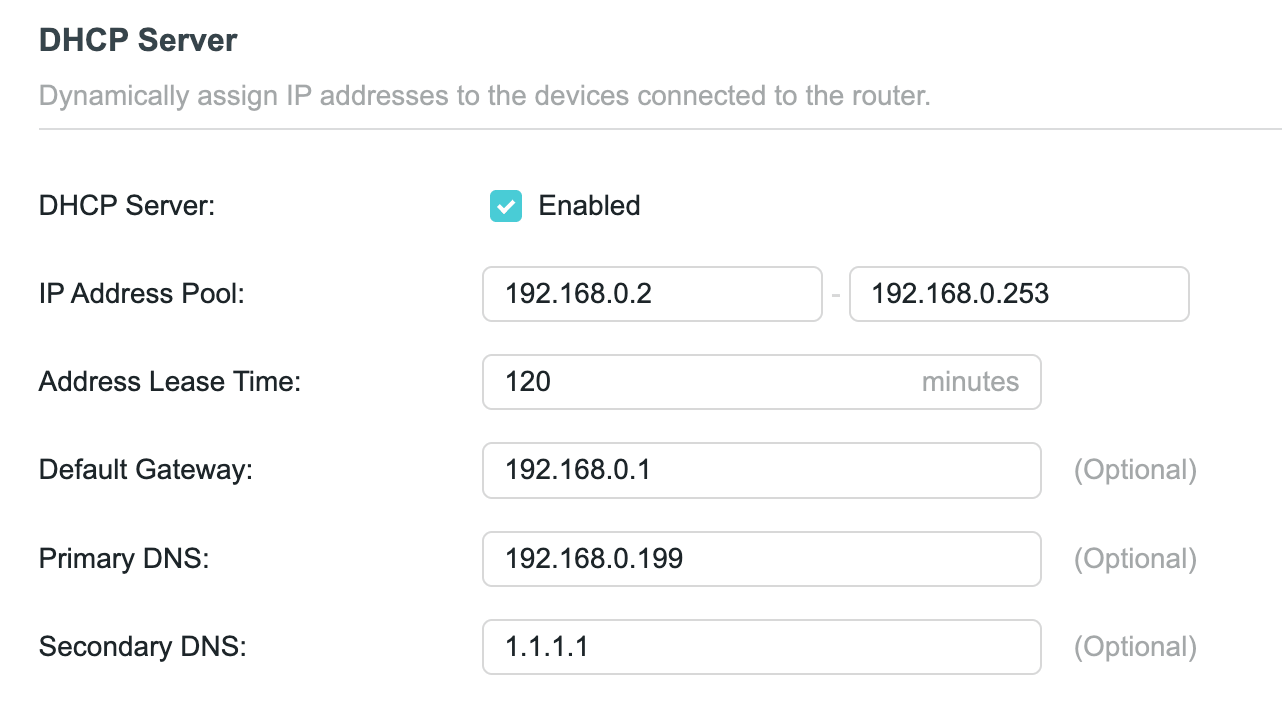Click the "IP Address Pool:" label

(x=142, y=294)
